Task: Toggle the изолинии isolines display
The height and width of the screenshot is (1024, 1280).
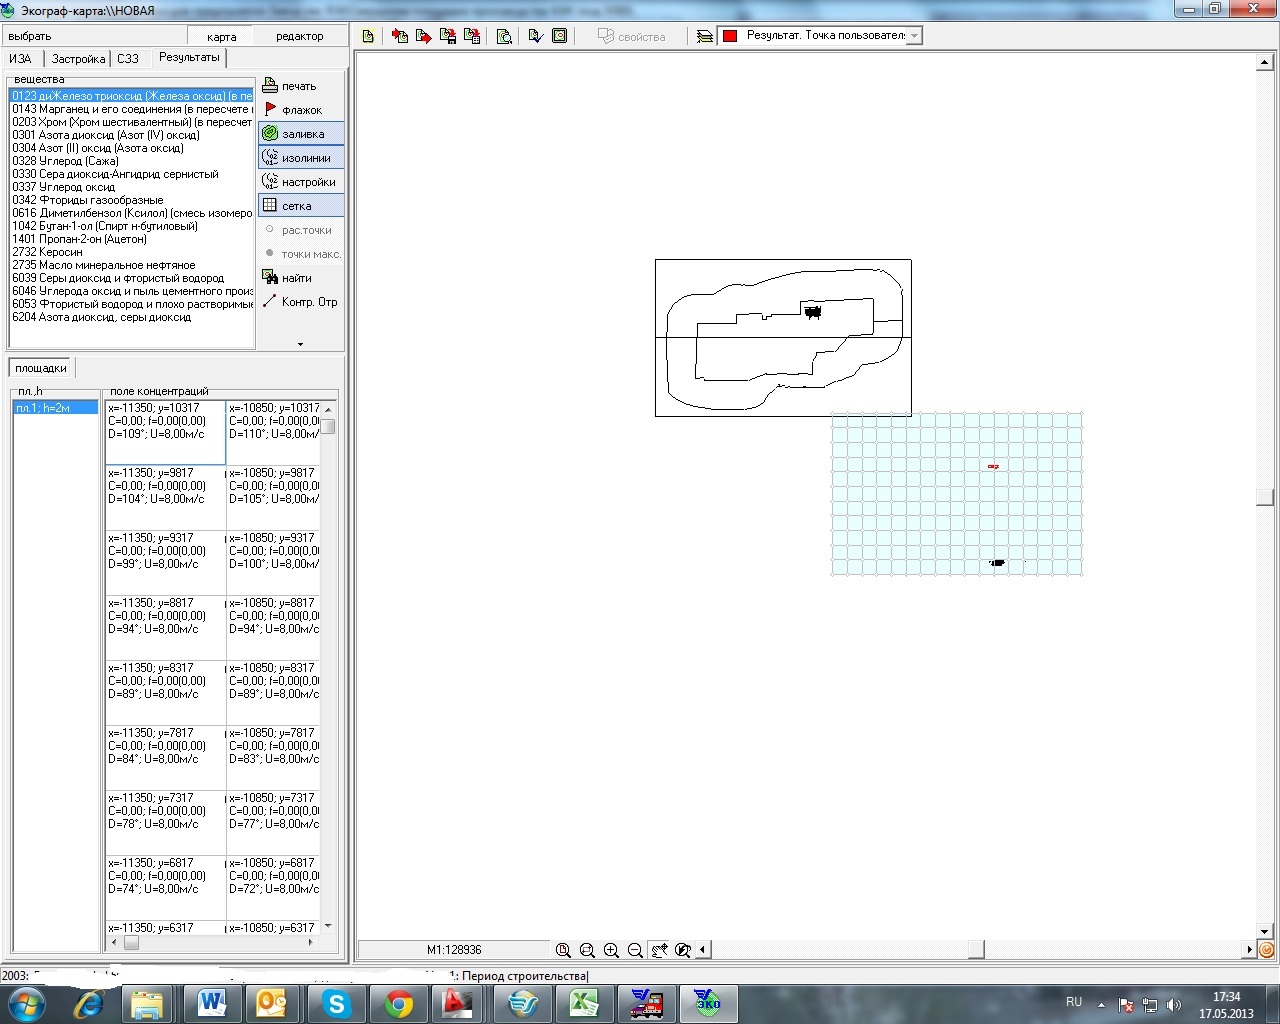Action: click(300, 158)
